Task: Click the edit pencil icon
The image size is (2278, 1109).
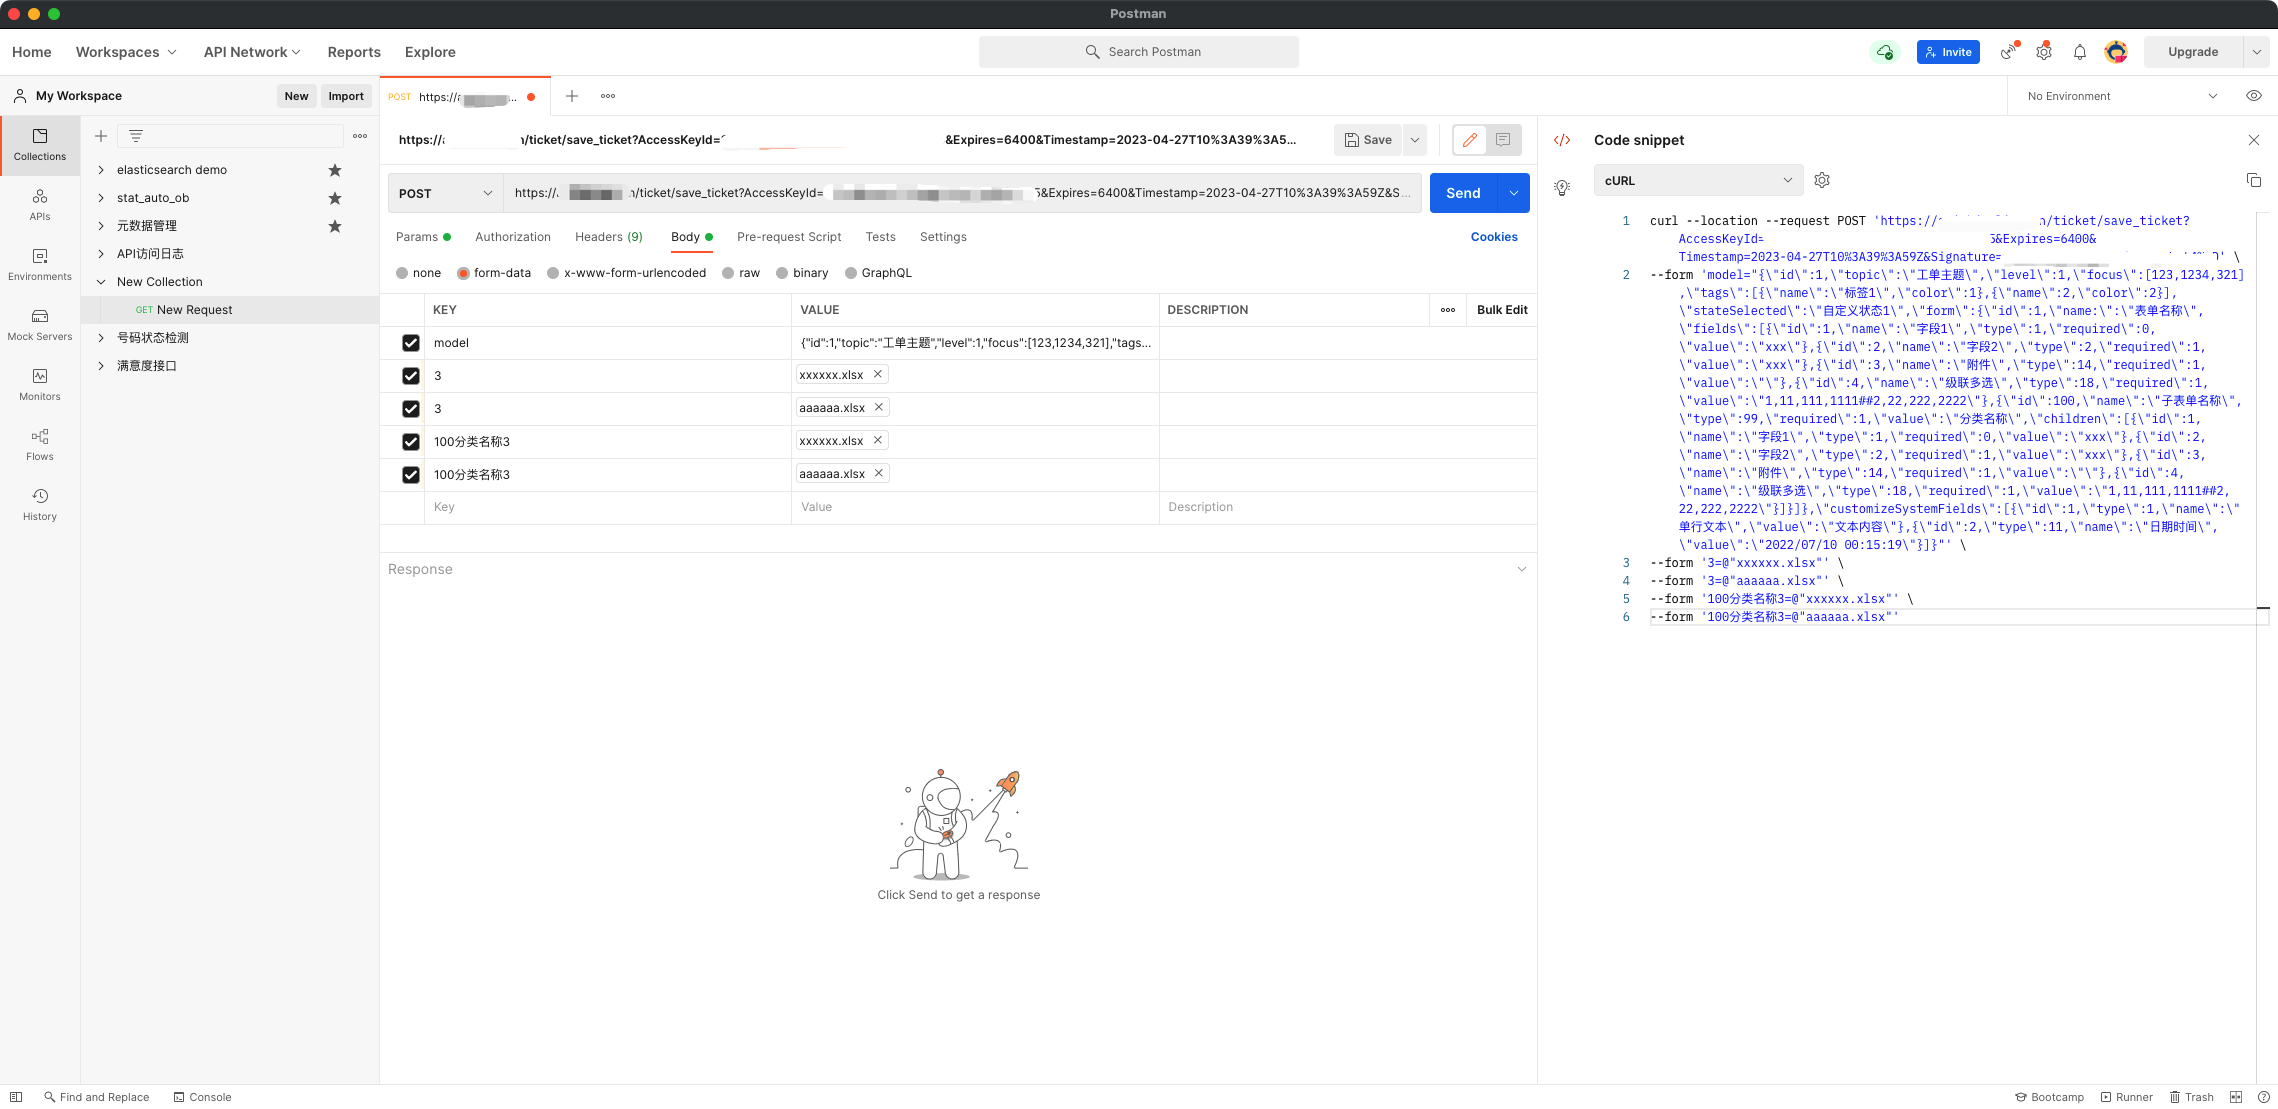Action: click(x=1470, y=140)
